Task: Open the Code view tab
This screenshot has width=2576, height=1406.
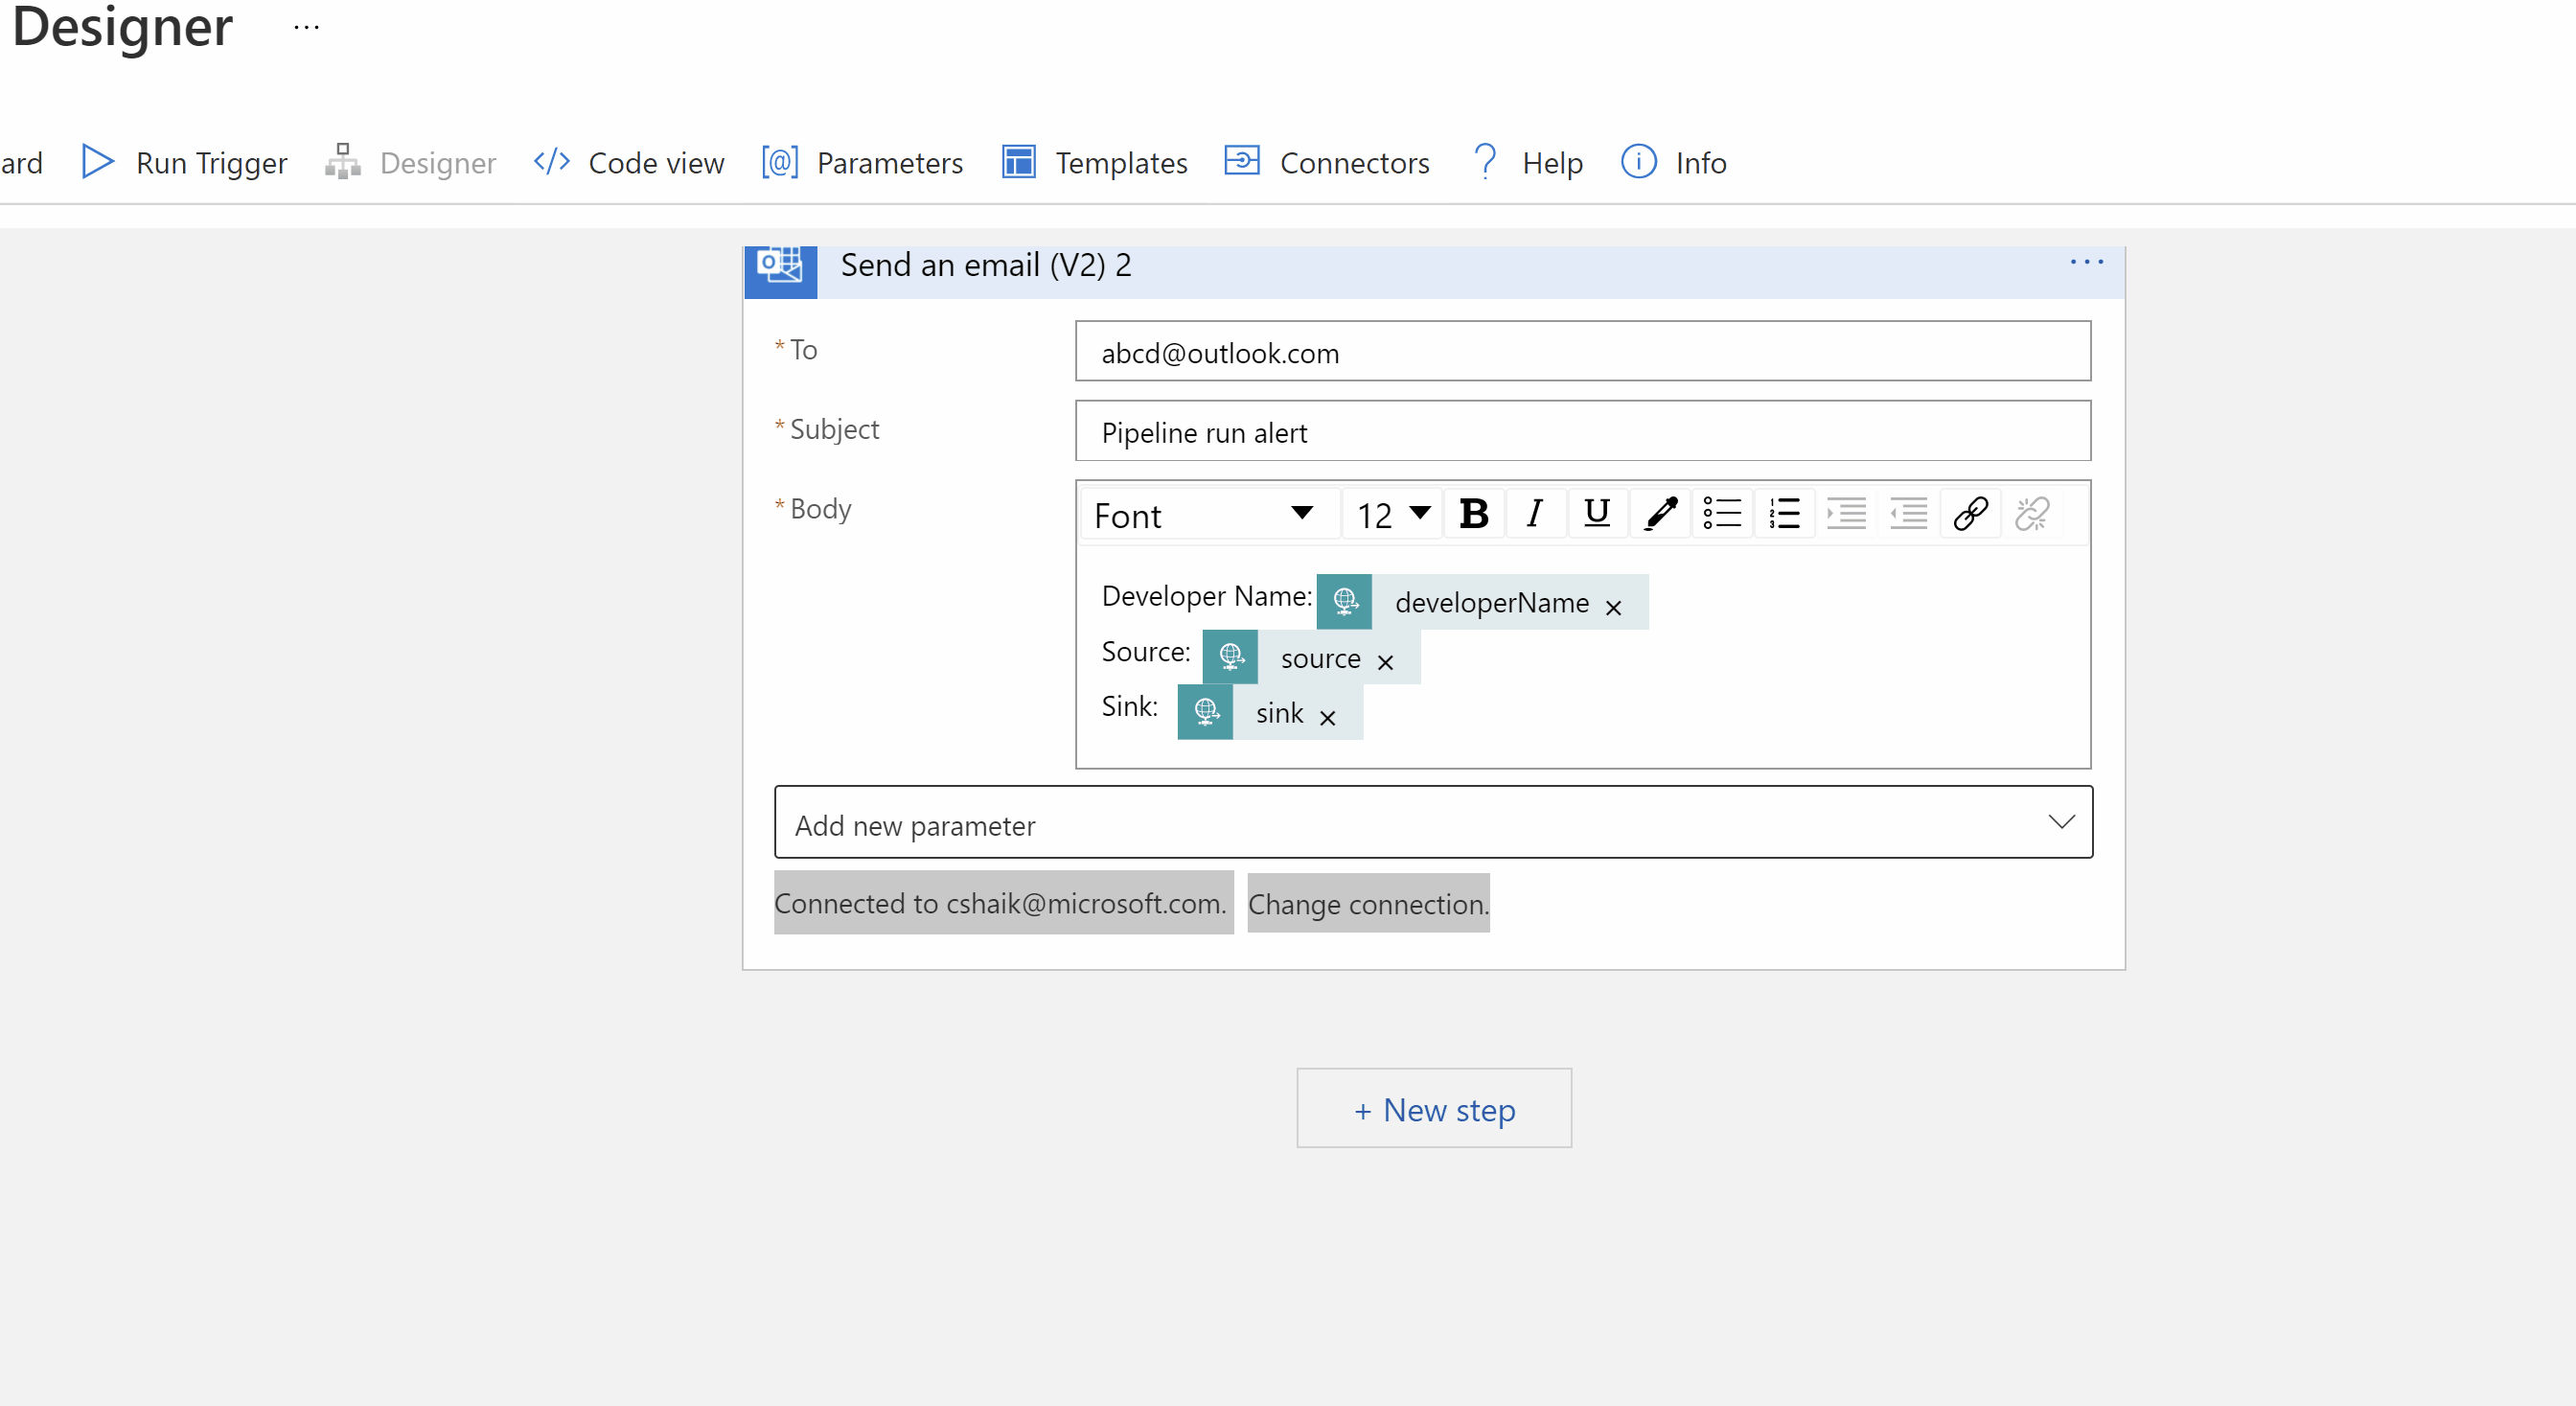Action: pyautogui.click(x=629, y=163)
